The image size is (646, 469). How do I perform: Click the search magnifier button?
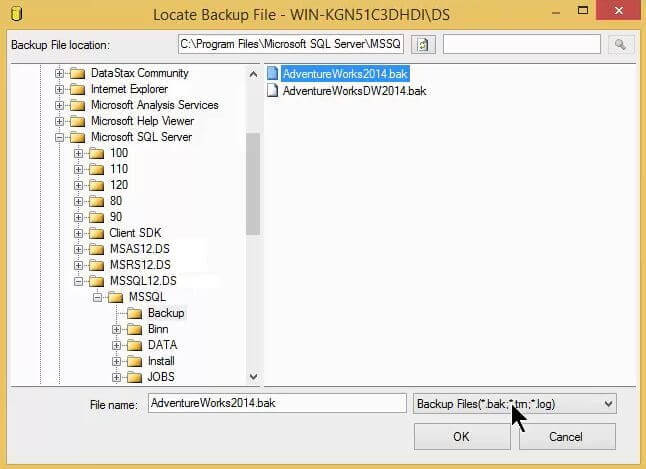coord(620,45)
